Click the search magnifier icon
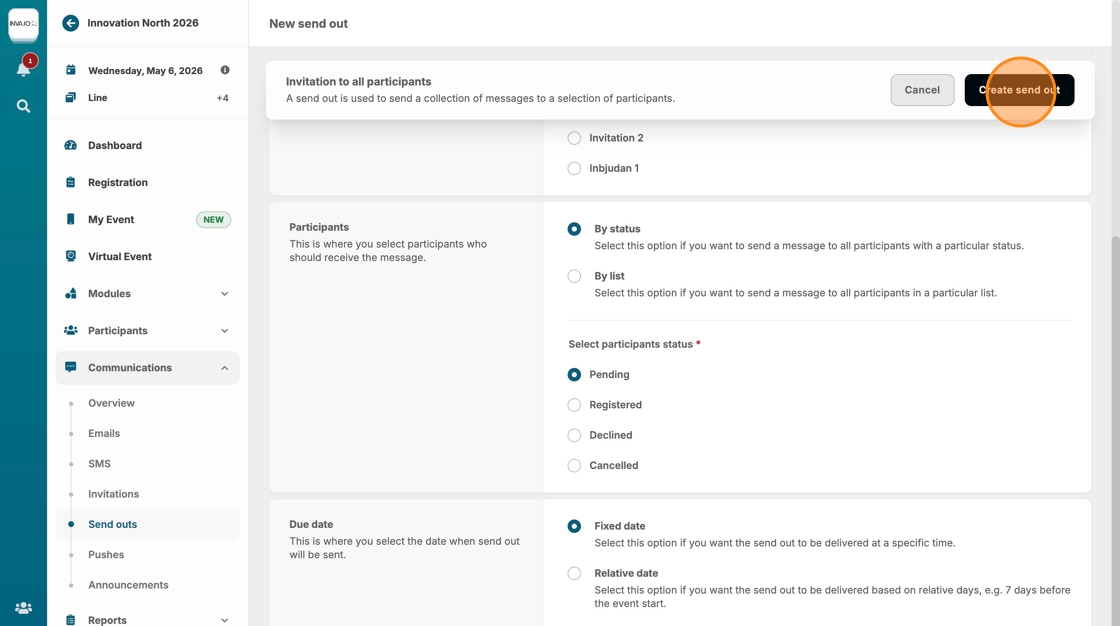The image size is (1120, 626). point(23,106)
